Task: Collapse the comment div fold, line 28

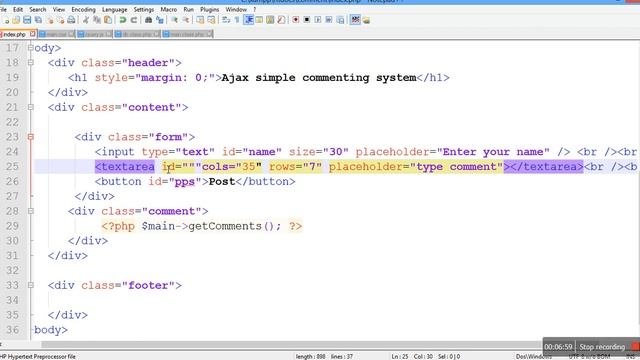Action: [x=31, y=211]
